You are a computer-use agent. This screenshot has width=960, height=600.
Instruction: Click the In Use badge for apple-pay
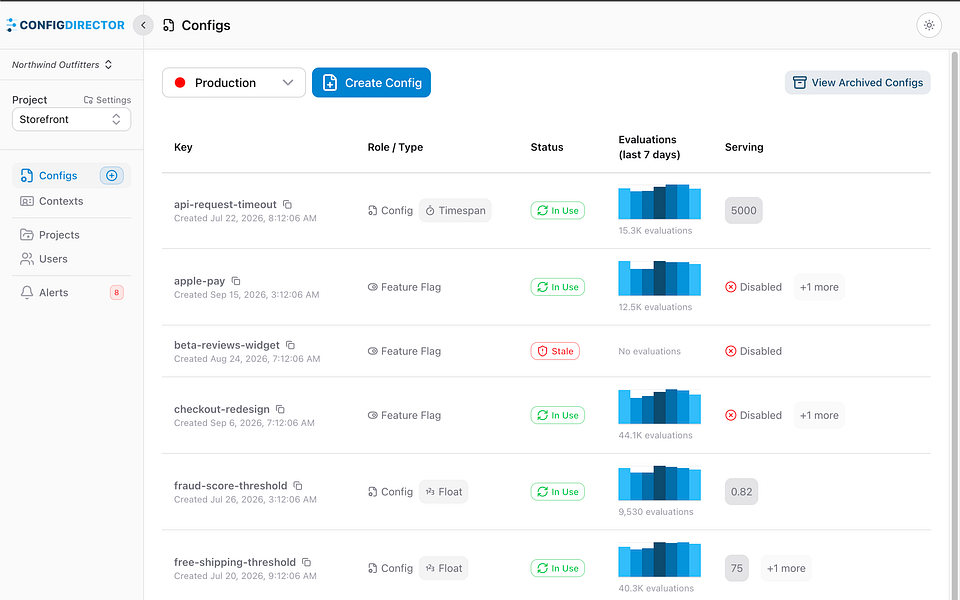pos(558,287)
